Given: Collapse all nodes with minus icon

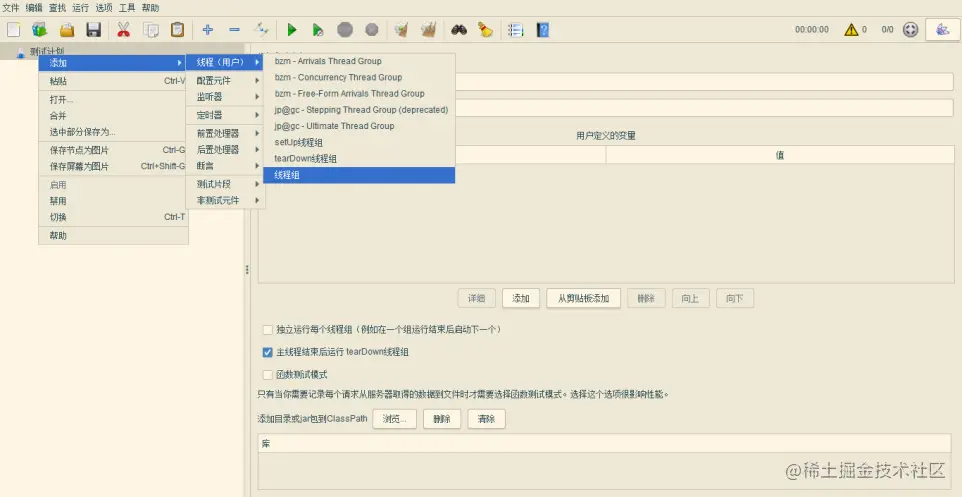Looking at the screenshot, I should click(x=234, y=29).
